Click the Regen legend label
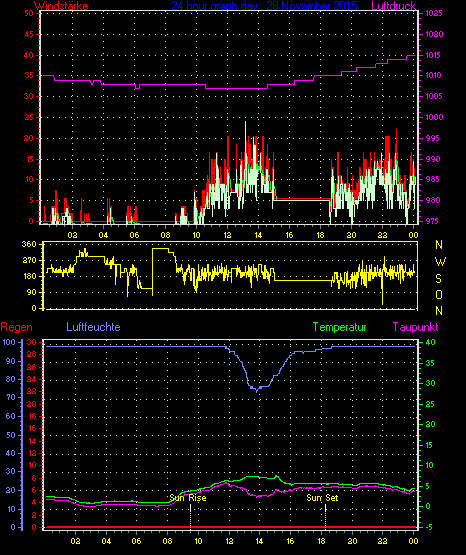The height and width of the screenshot is (555, 466). tap(16, 327)
